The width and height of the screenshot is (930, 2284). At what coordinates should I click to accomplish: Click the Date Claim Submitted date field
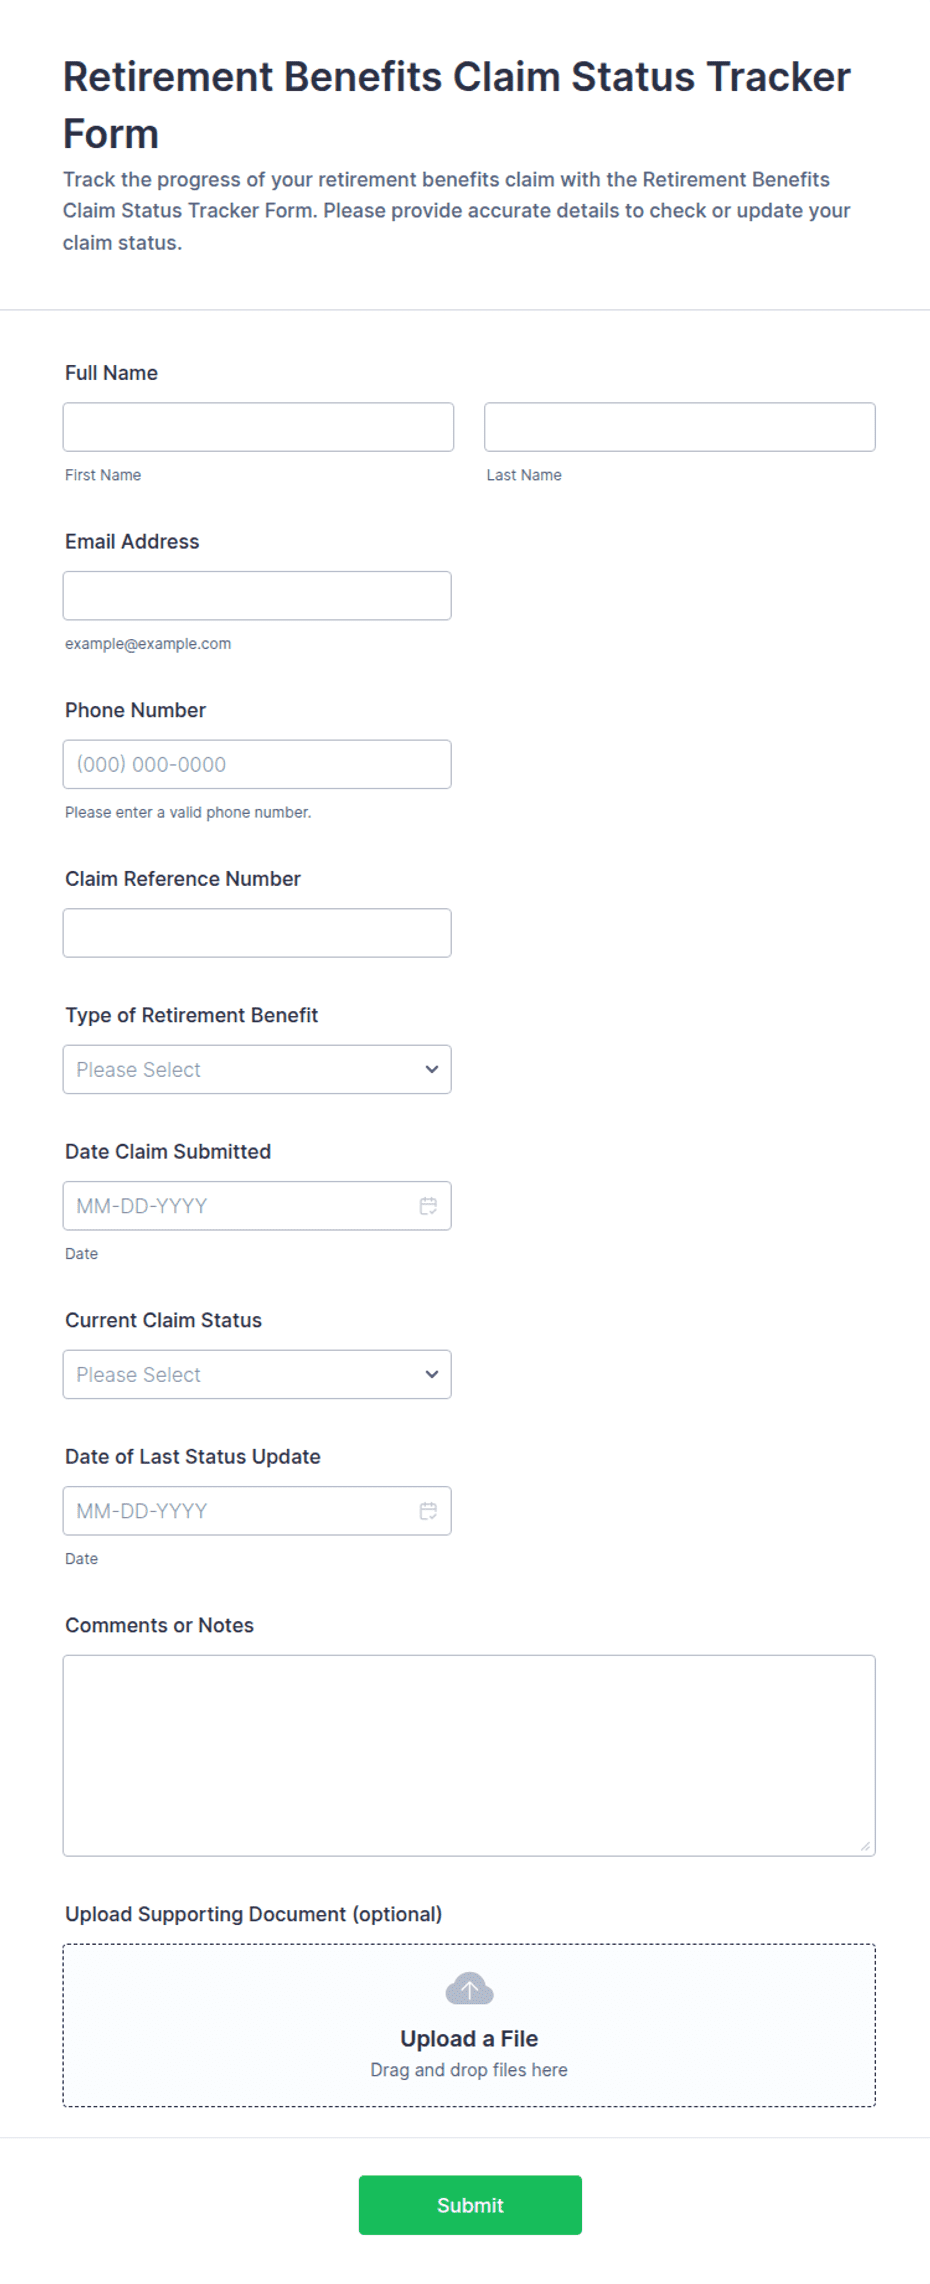click(257, 1206)
